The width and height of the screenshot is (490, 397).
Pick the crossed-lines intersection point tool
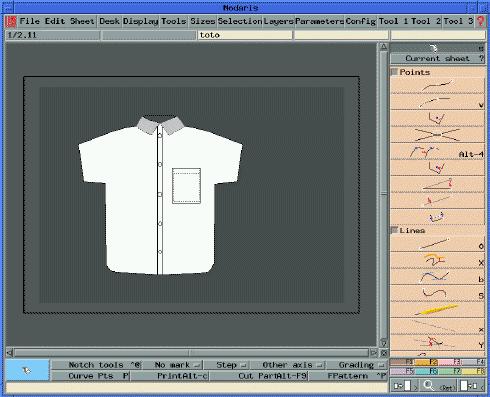pyautogui.click(x=437, y=134)
